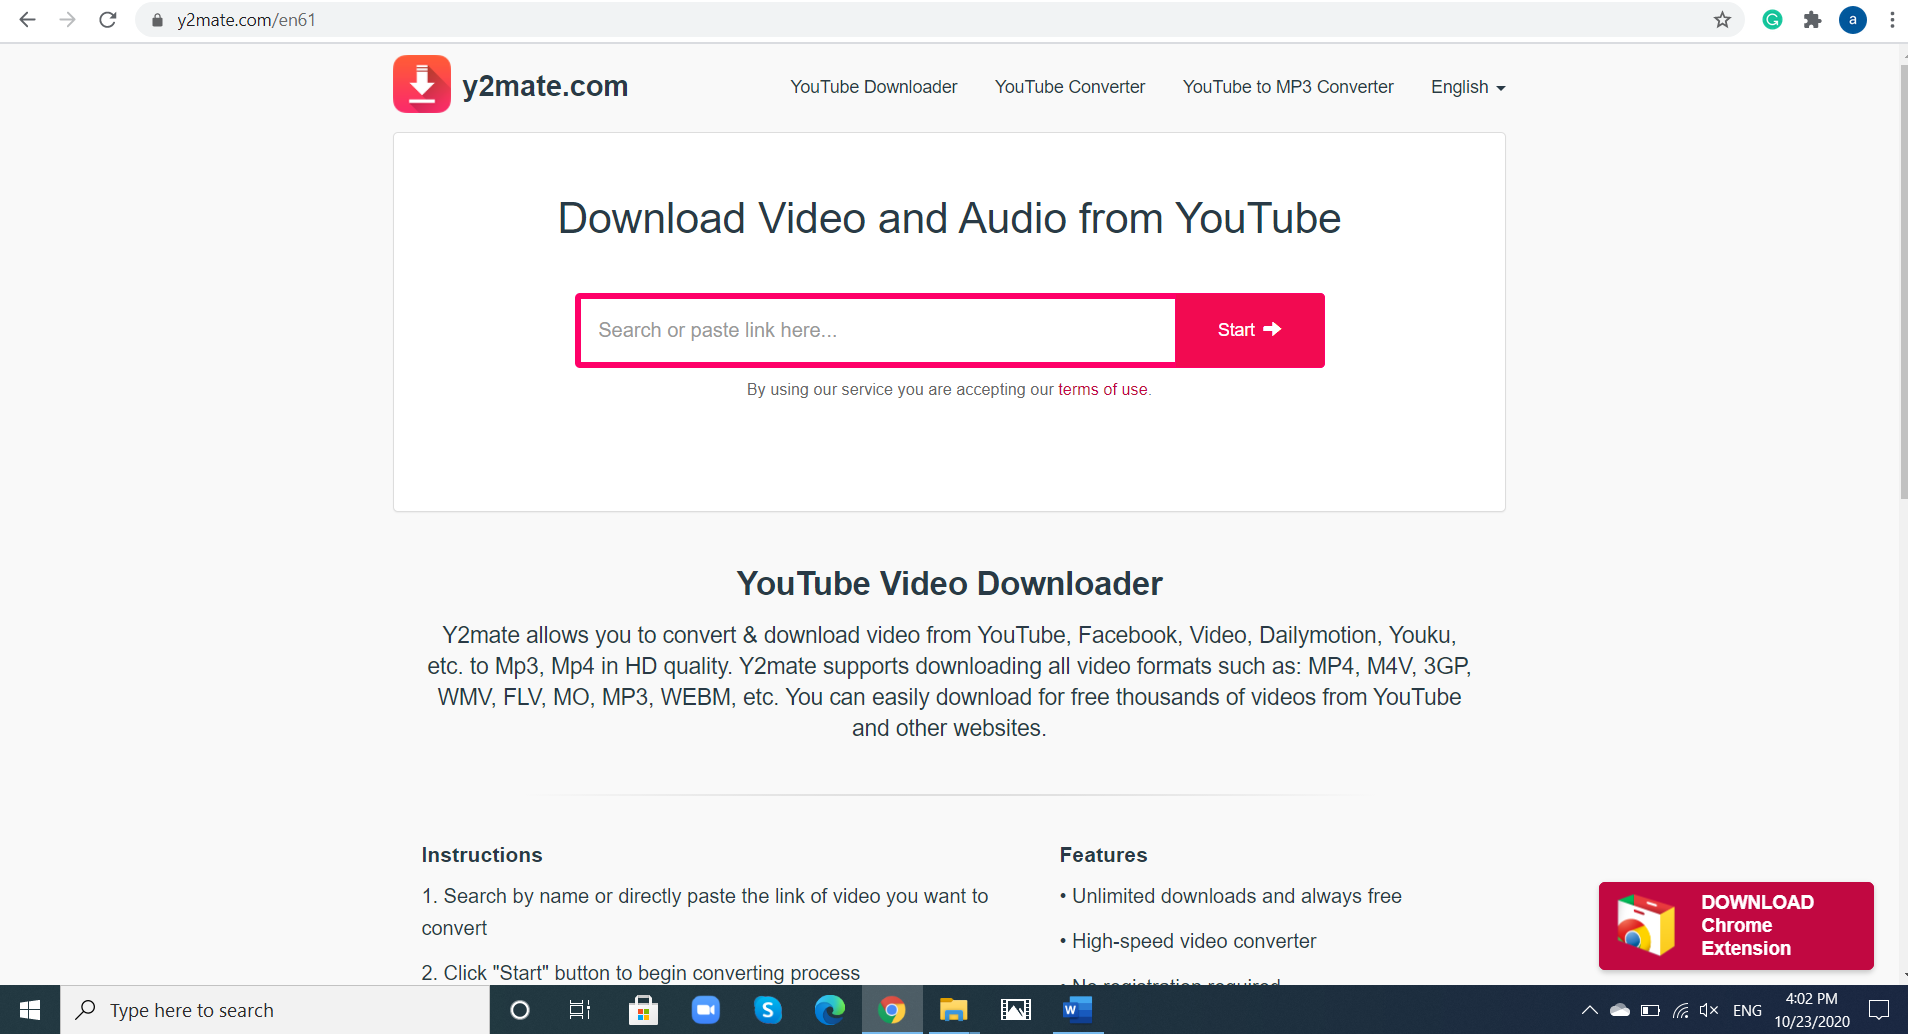
Task: Click the search or paste link field
Action: tap(877, 330)
